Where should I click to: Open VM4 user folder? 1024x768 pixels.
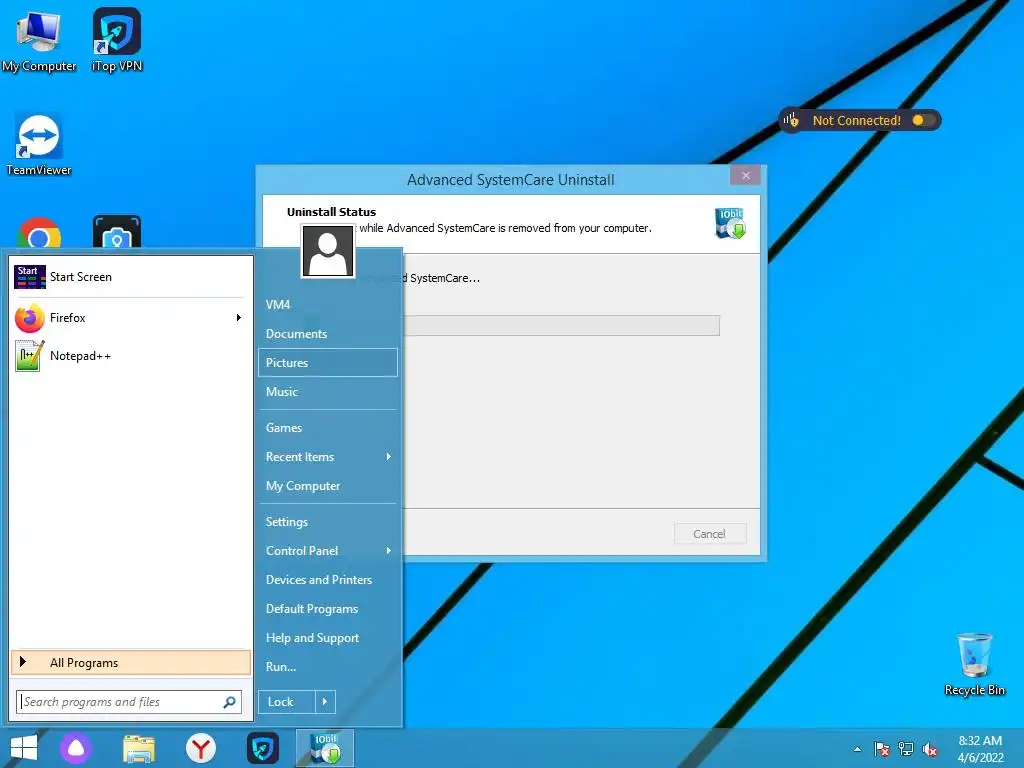point(327,304)
